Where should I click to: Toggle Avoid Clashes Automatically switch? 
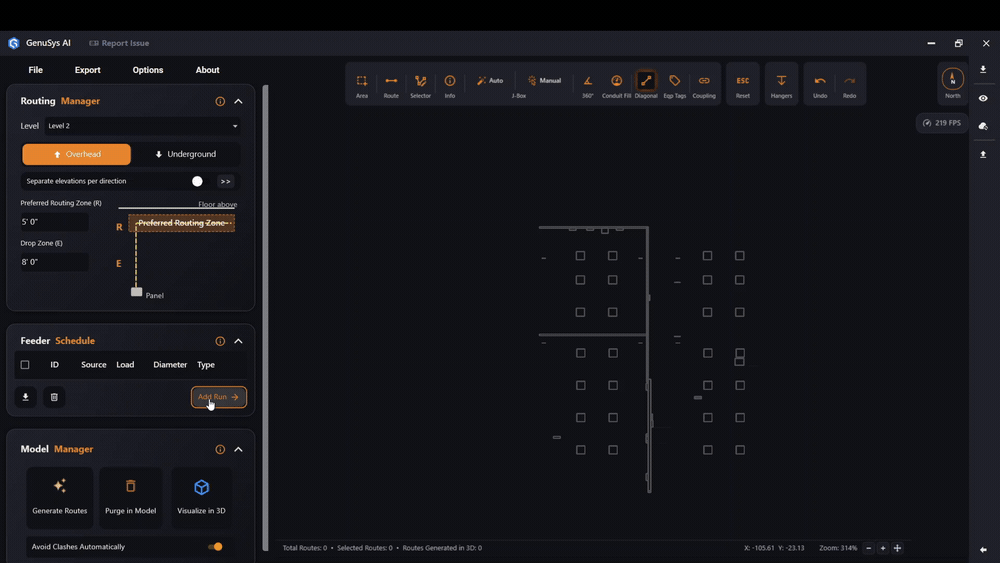click(216, 547)
